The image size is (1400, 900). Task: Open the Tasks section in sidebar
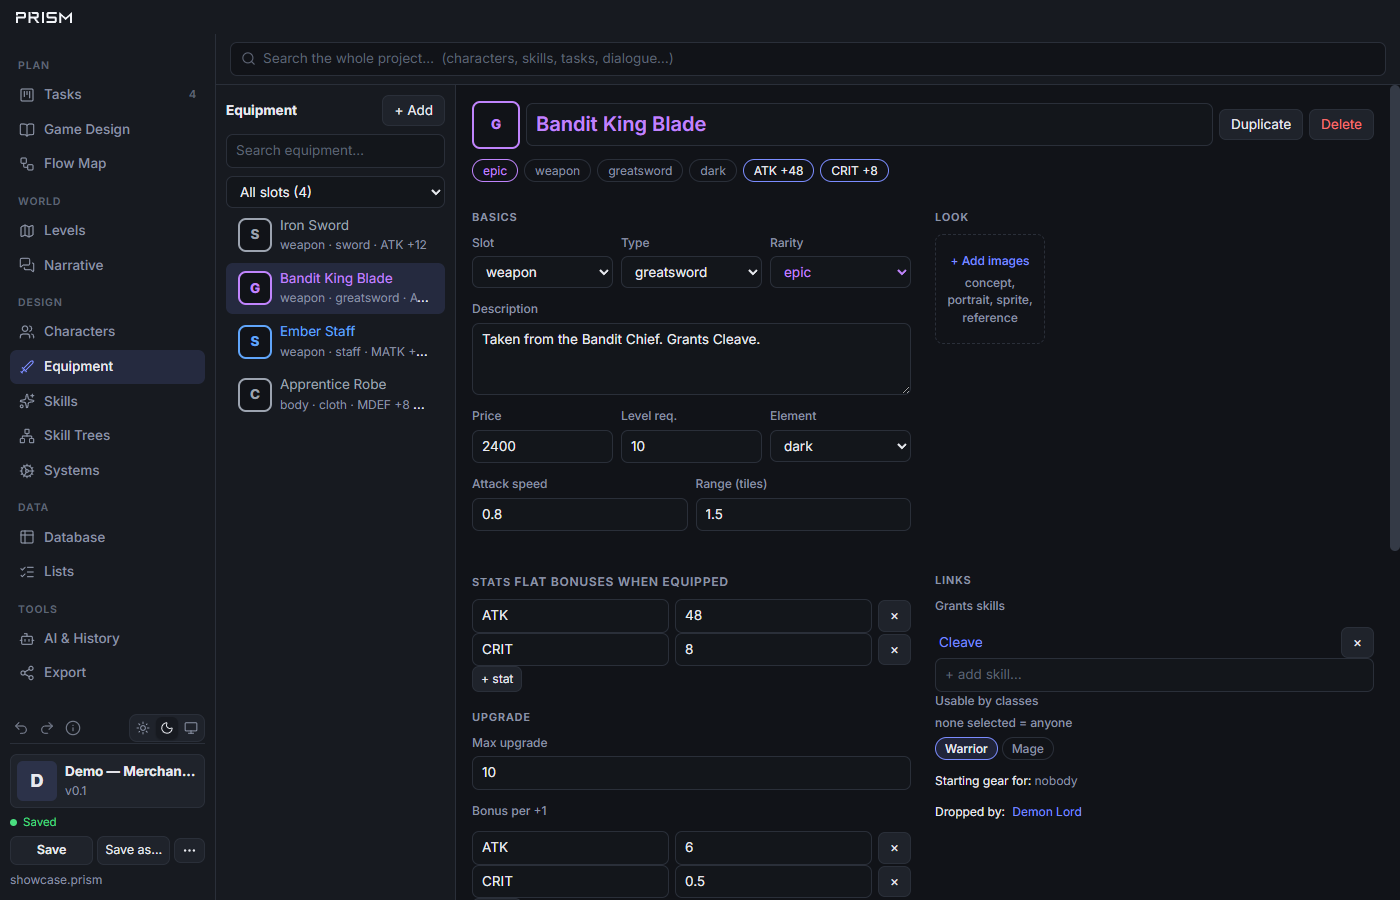[x=107, y=94]
